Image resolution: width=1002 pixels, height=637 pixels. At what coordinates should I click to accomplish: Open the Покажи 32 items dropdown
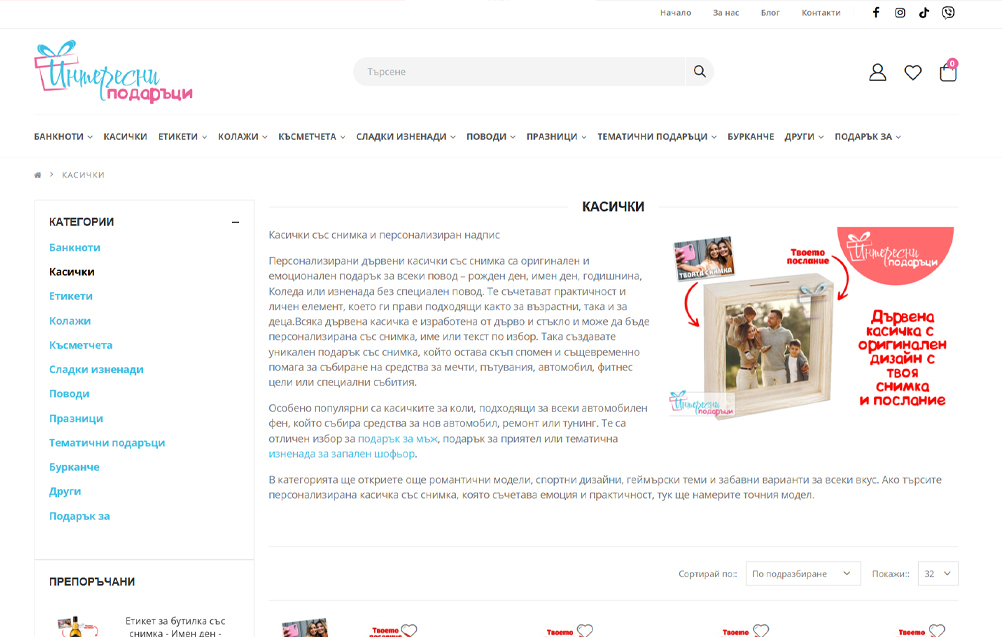click(938, 574)
